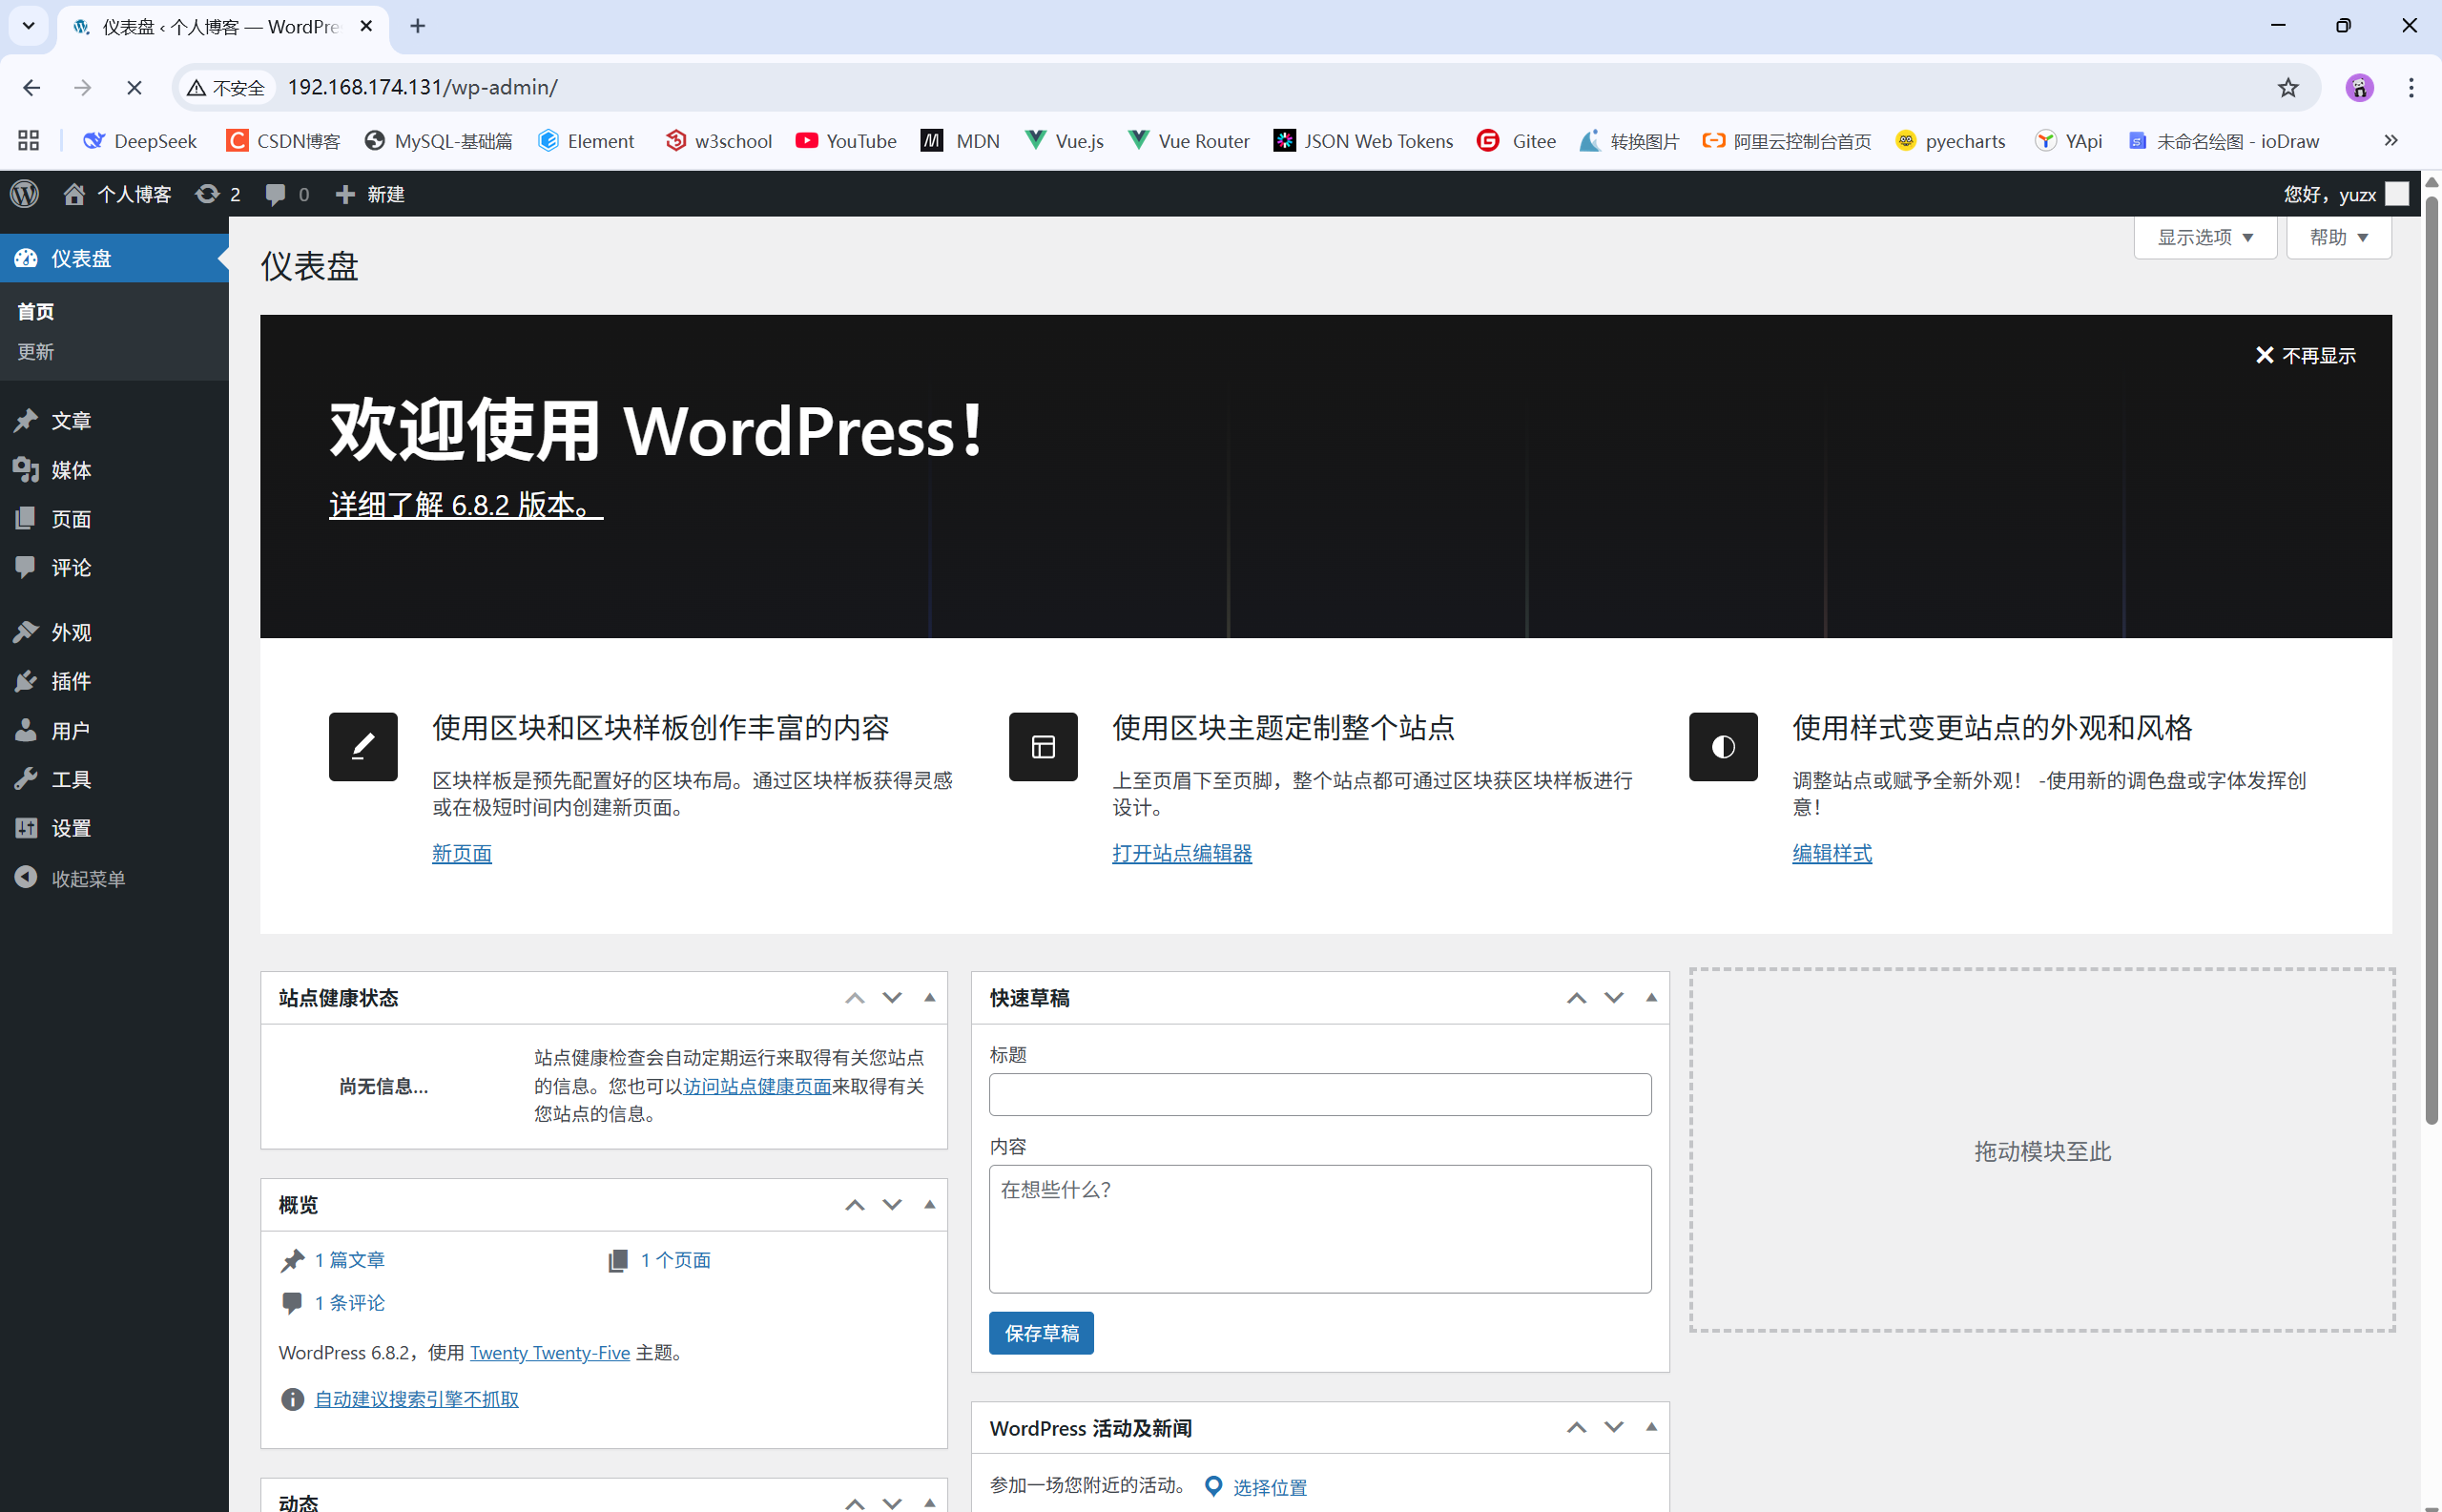Open the 您好，yuzx user account menu
Viewport: 2442px width, 1512px height.
coord(2346,194)
